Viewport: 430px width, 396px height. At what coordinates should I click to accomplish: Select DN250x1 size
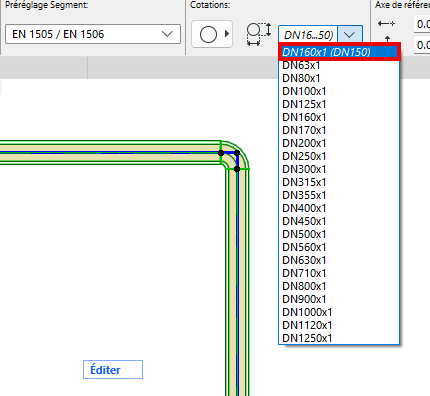pos(339,156)
